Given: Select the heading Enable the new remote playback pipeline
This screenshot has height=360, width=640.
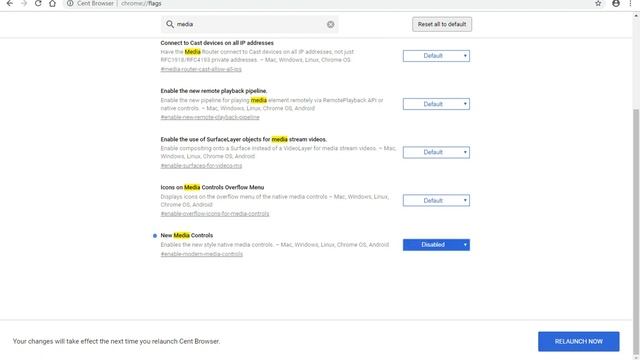Looking at the screenshot, I should pyautogui.click(x=213, y=91).
